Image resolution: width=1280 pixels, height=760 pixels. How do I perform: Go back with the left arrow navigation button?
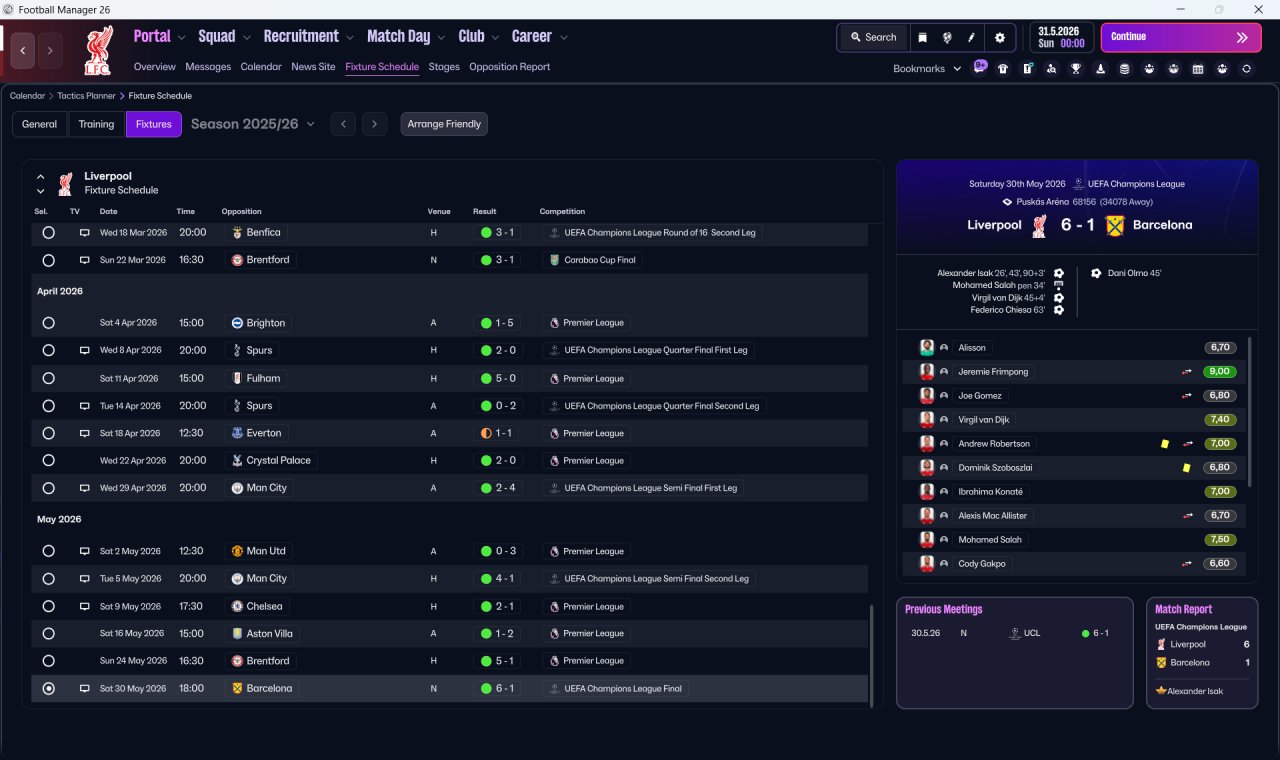[x=23, y=50]
